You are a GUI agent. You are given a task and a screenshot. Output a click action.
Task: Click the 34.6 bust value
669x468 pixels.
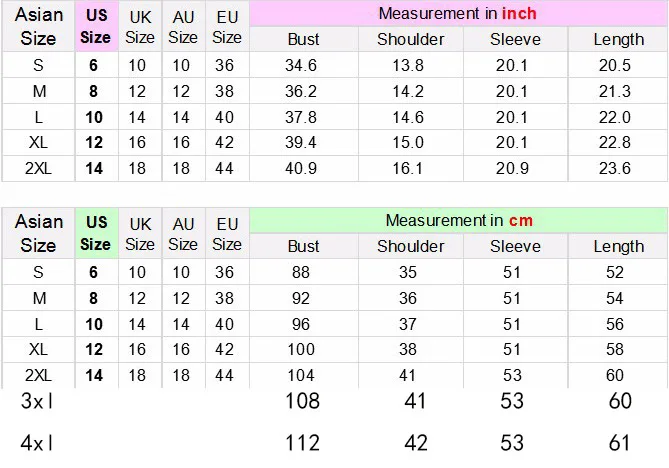303,65
